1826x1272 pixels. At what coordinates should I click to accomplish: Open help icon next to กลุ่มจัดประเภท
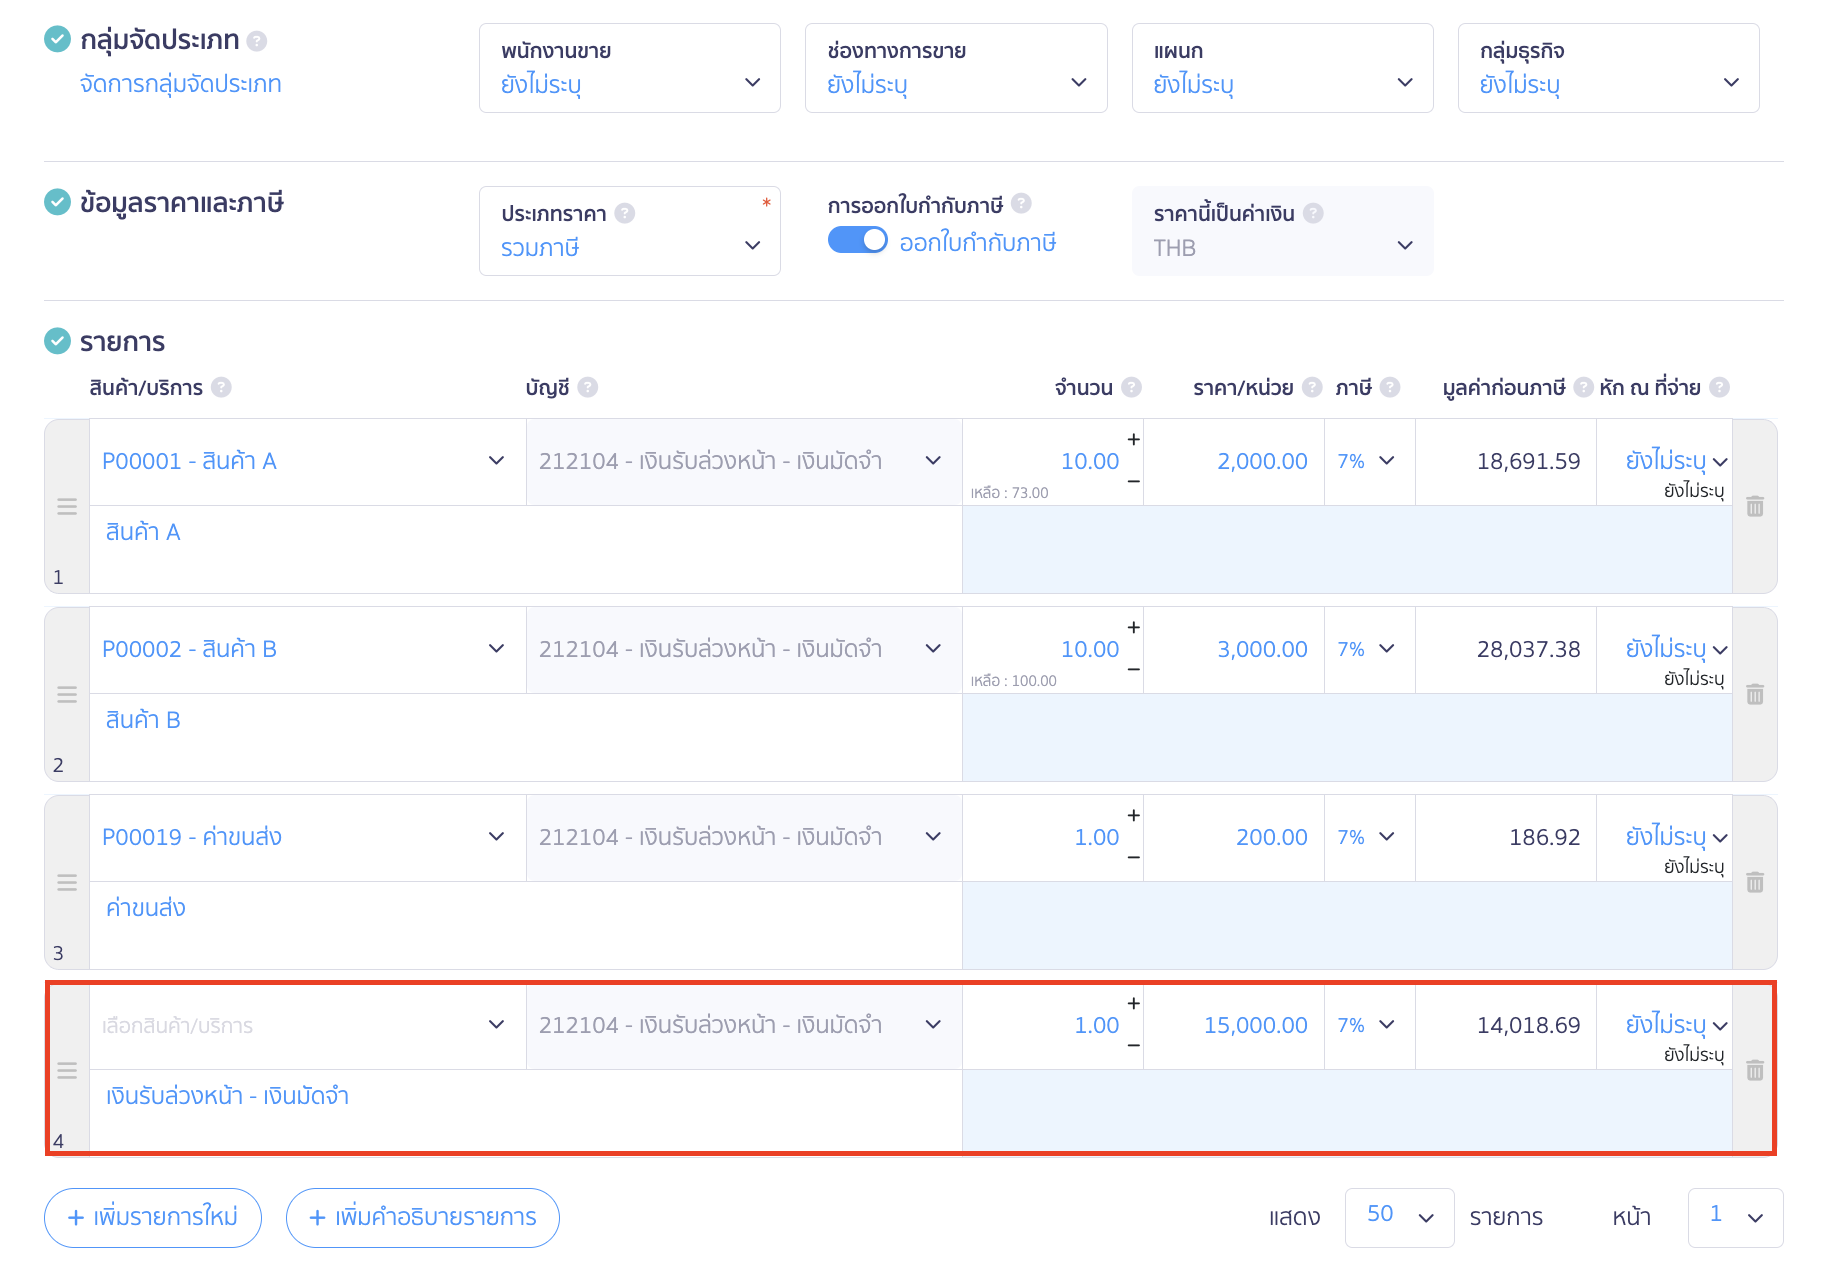point(257,41)
